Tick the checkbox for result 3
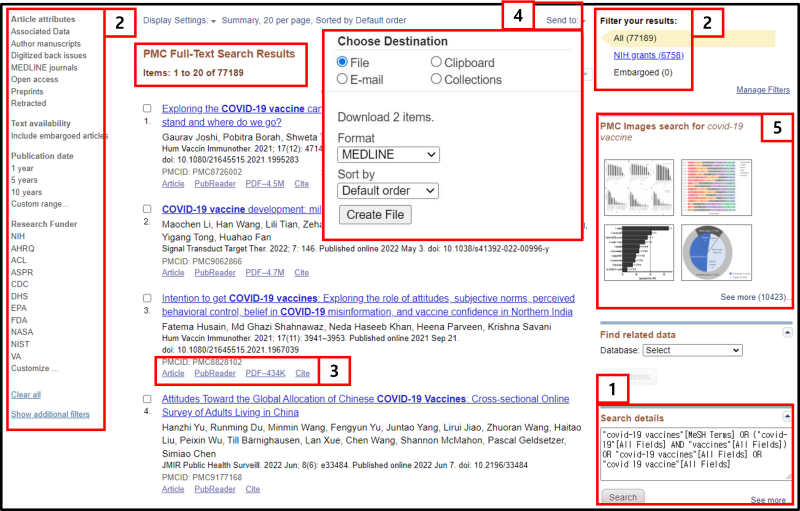Viewport: 800px width, 511px height. (x=147, y=298)
